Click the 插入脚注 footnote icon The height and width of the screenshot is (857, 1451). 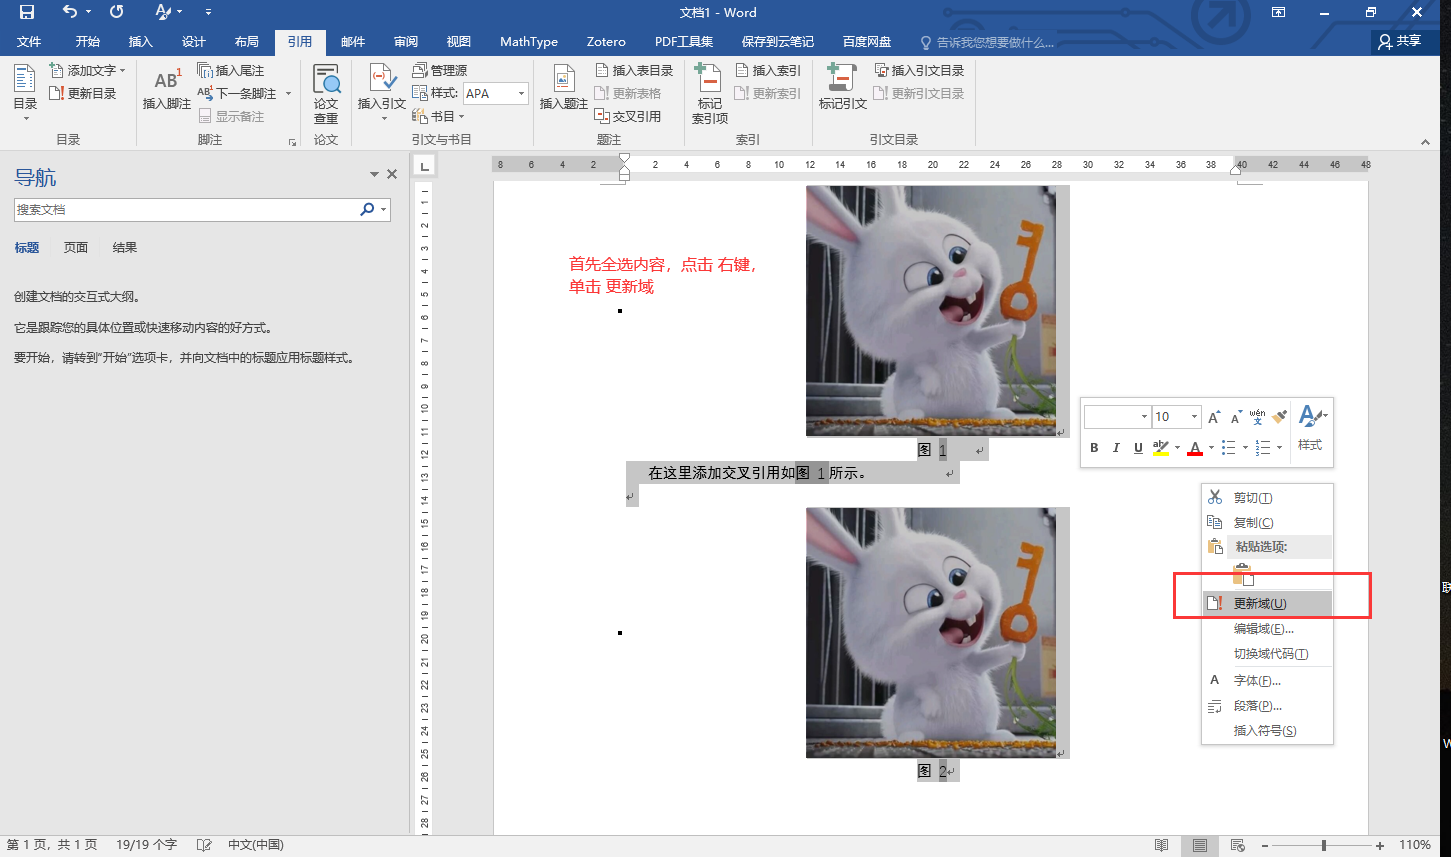click(166, 89)
